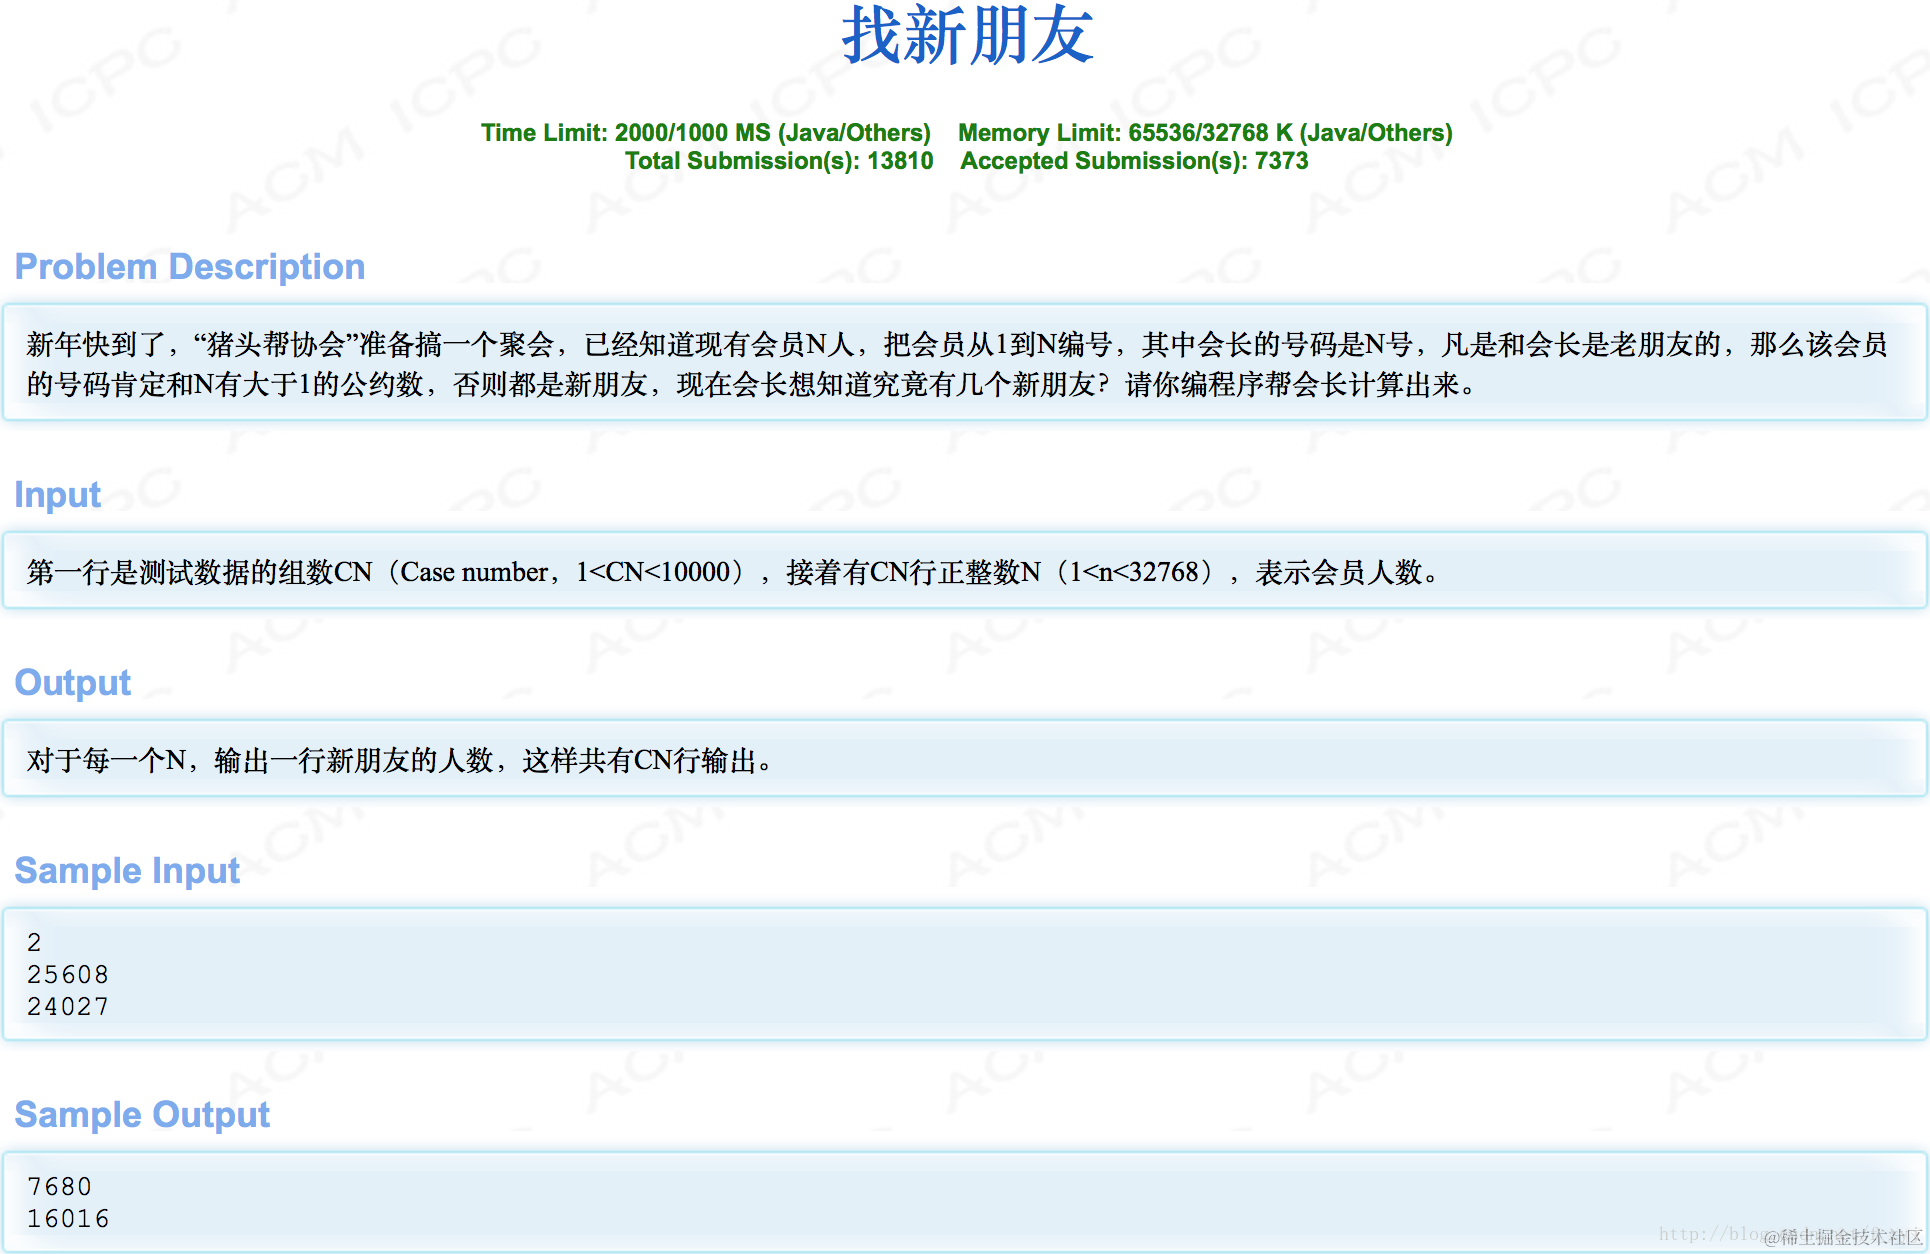Click the Sample Input heading
The height and width of the screenshot is (1254, 1930).
pos(127,871)
